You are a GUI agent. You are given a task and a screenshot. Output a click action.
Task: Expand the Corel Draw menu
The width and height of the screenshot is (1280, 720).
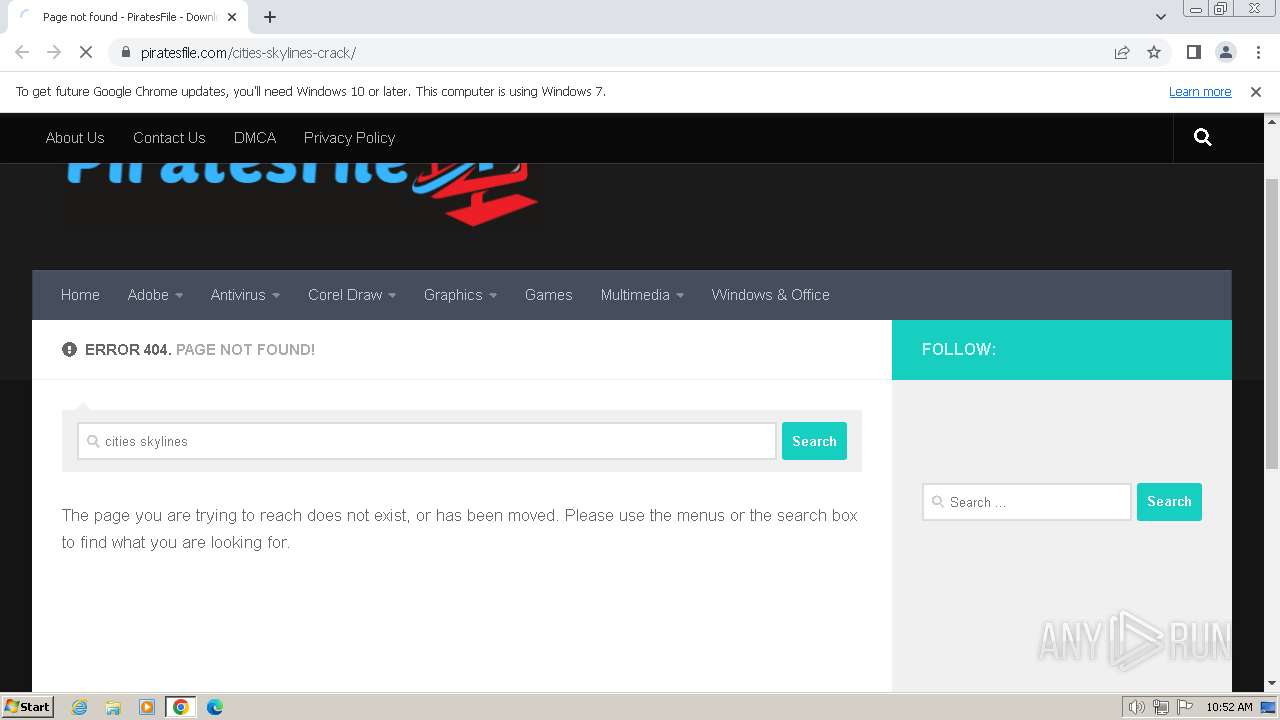(352, 295)
